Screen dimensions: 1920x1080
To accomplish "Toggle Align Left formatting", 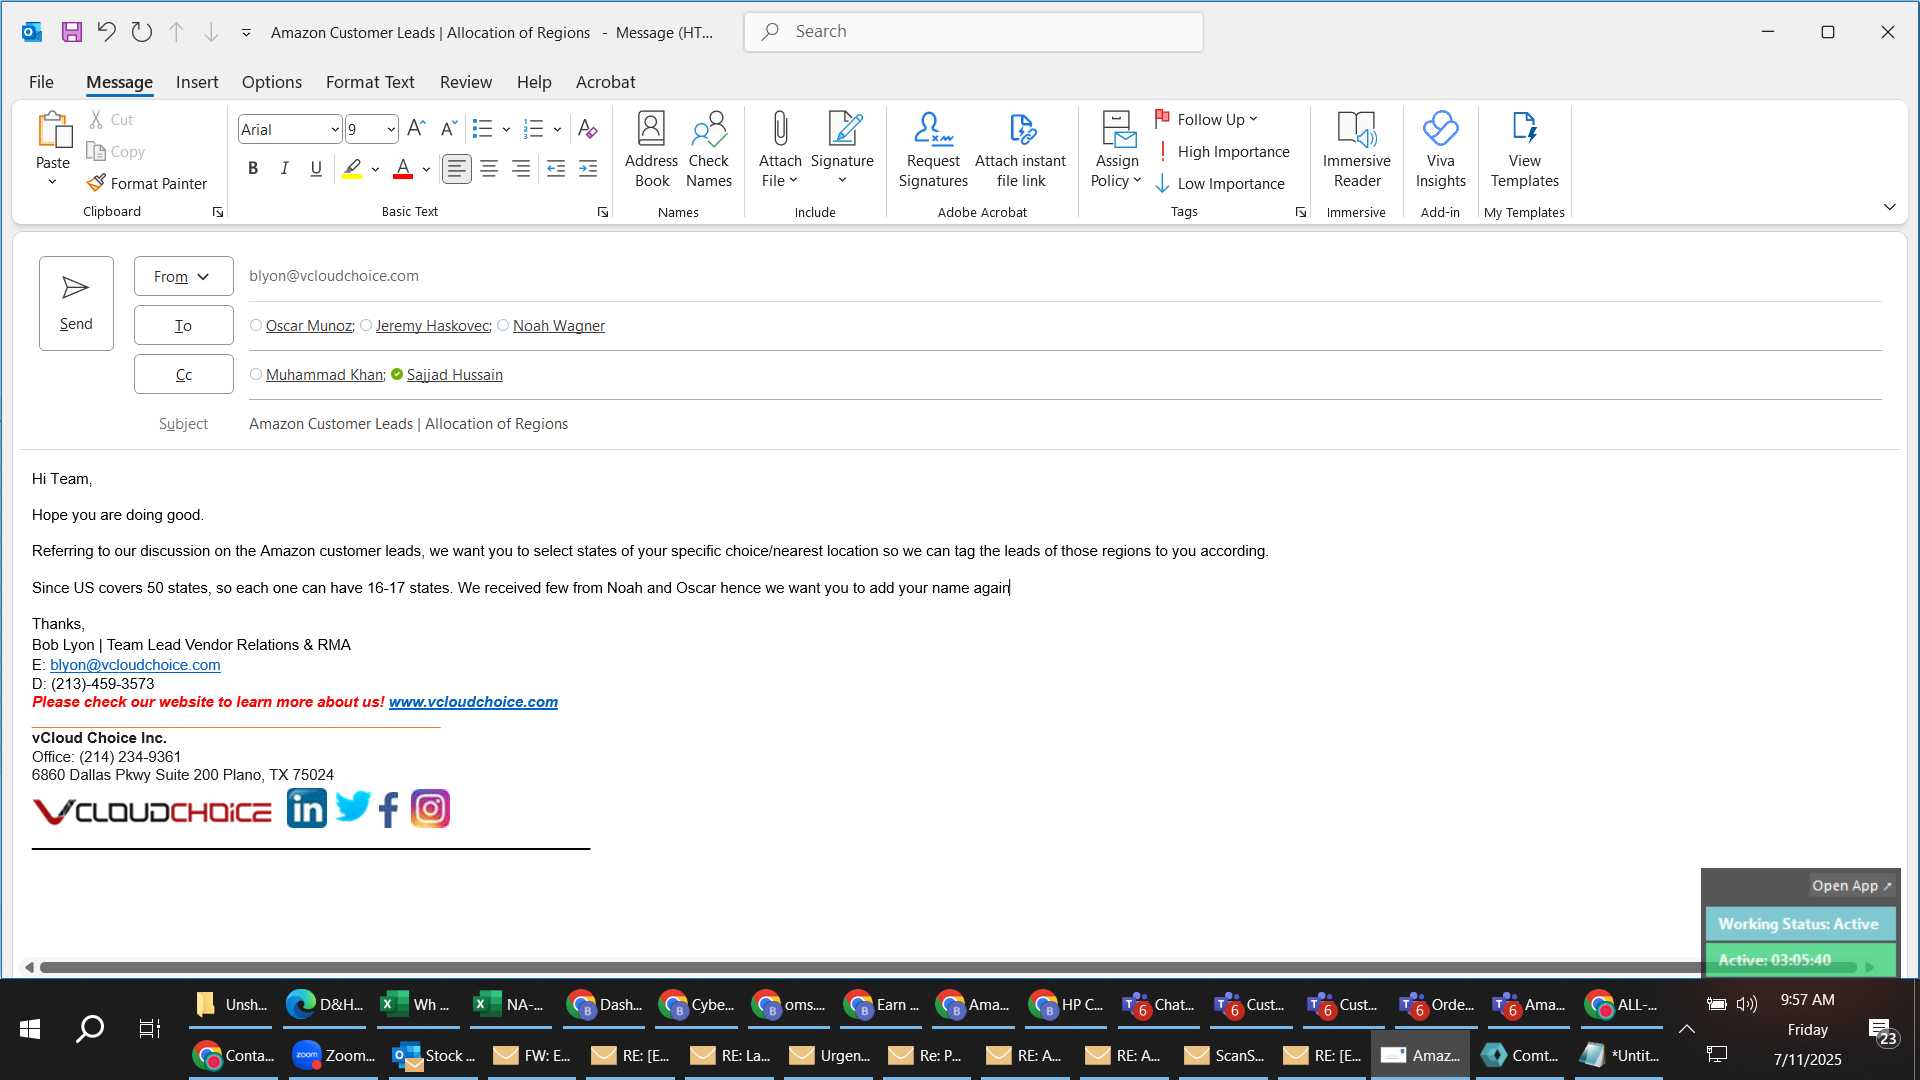I will coord(456,169).
